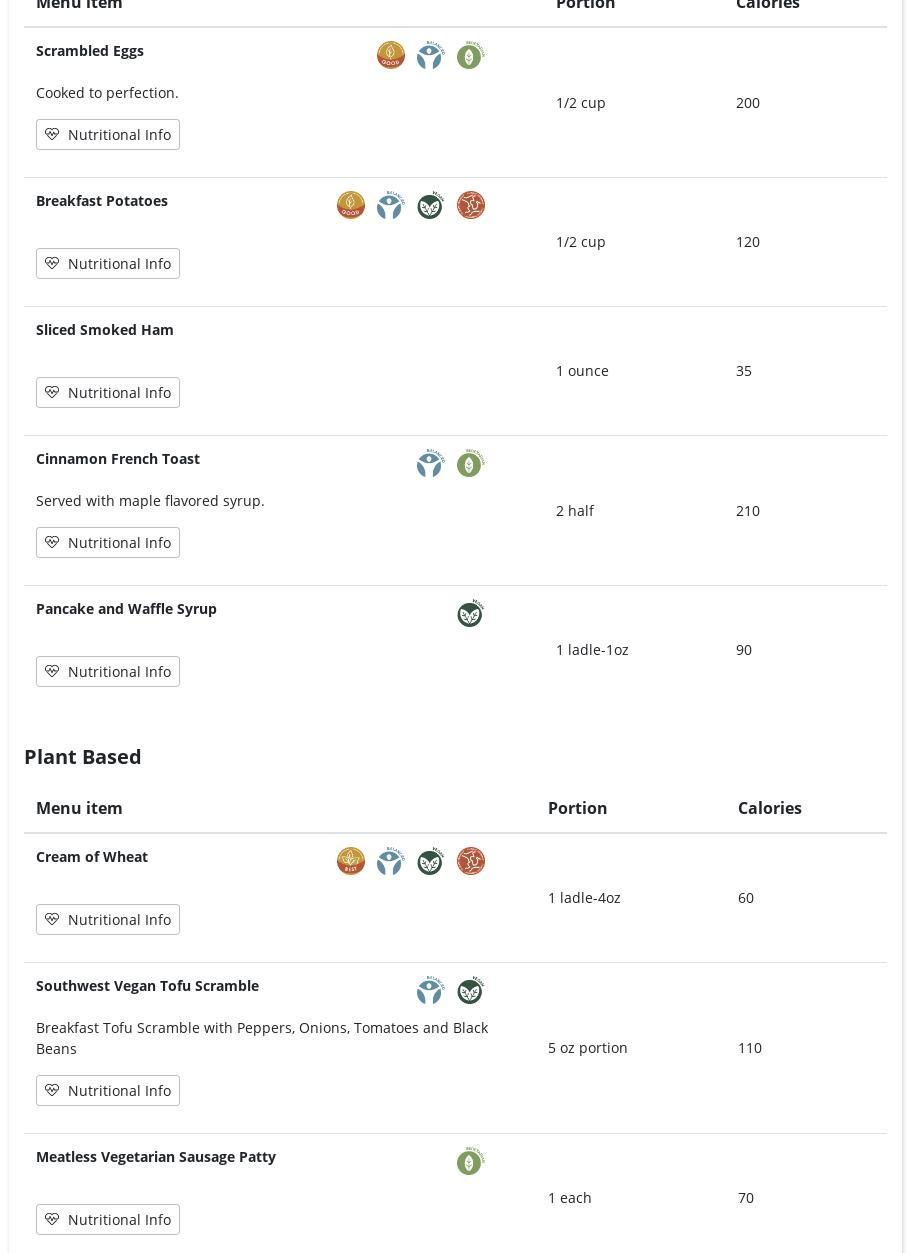Click the red-orange circle icon beside Cream of Wheat
This screenshot has height=1253, width=911.
pos(471,861)
